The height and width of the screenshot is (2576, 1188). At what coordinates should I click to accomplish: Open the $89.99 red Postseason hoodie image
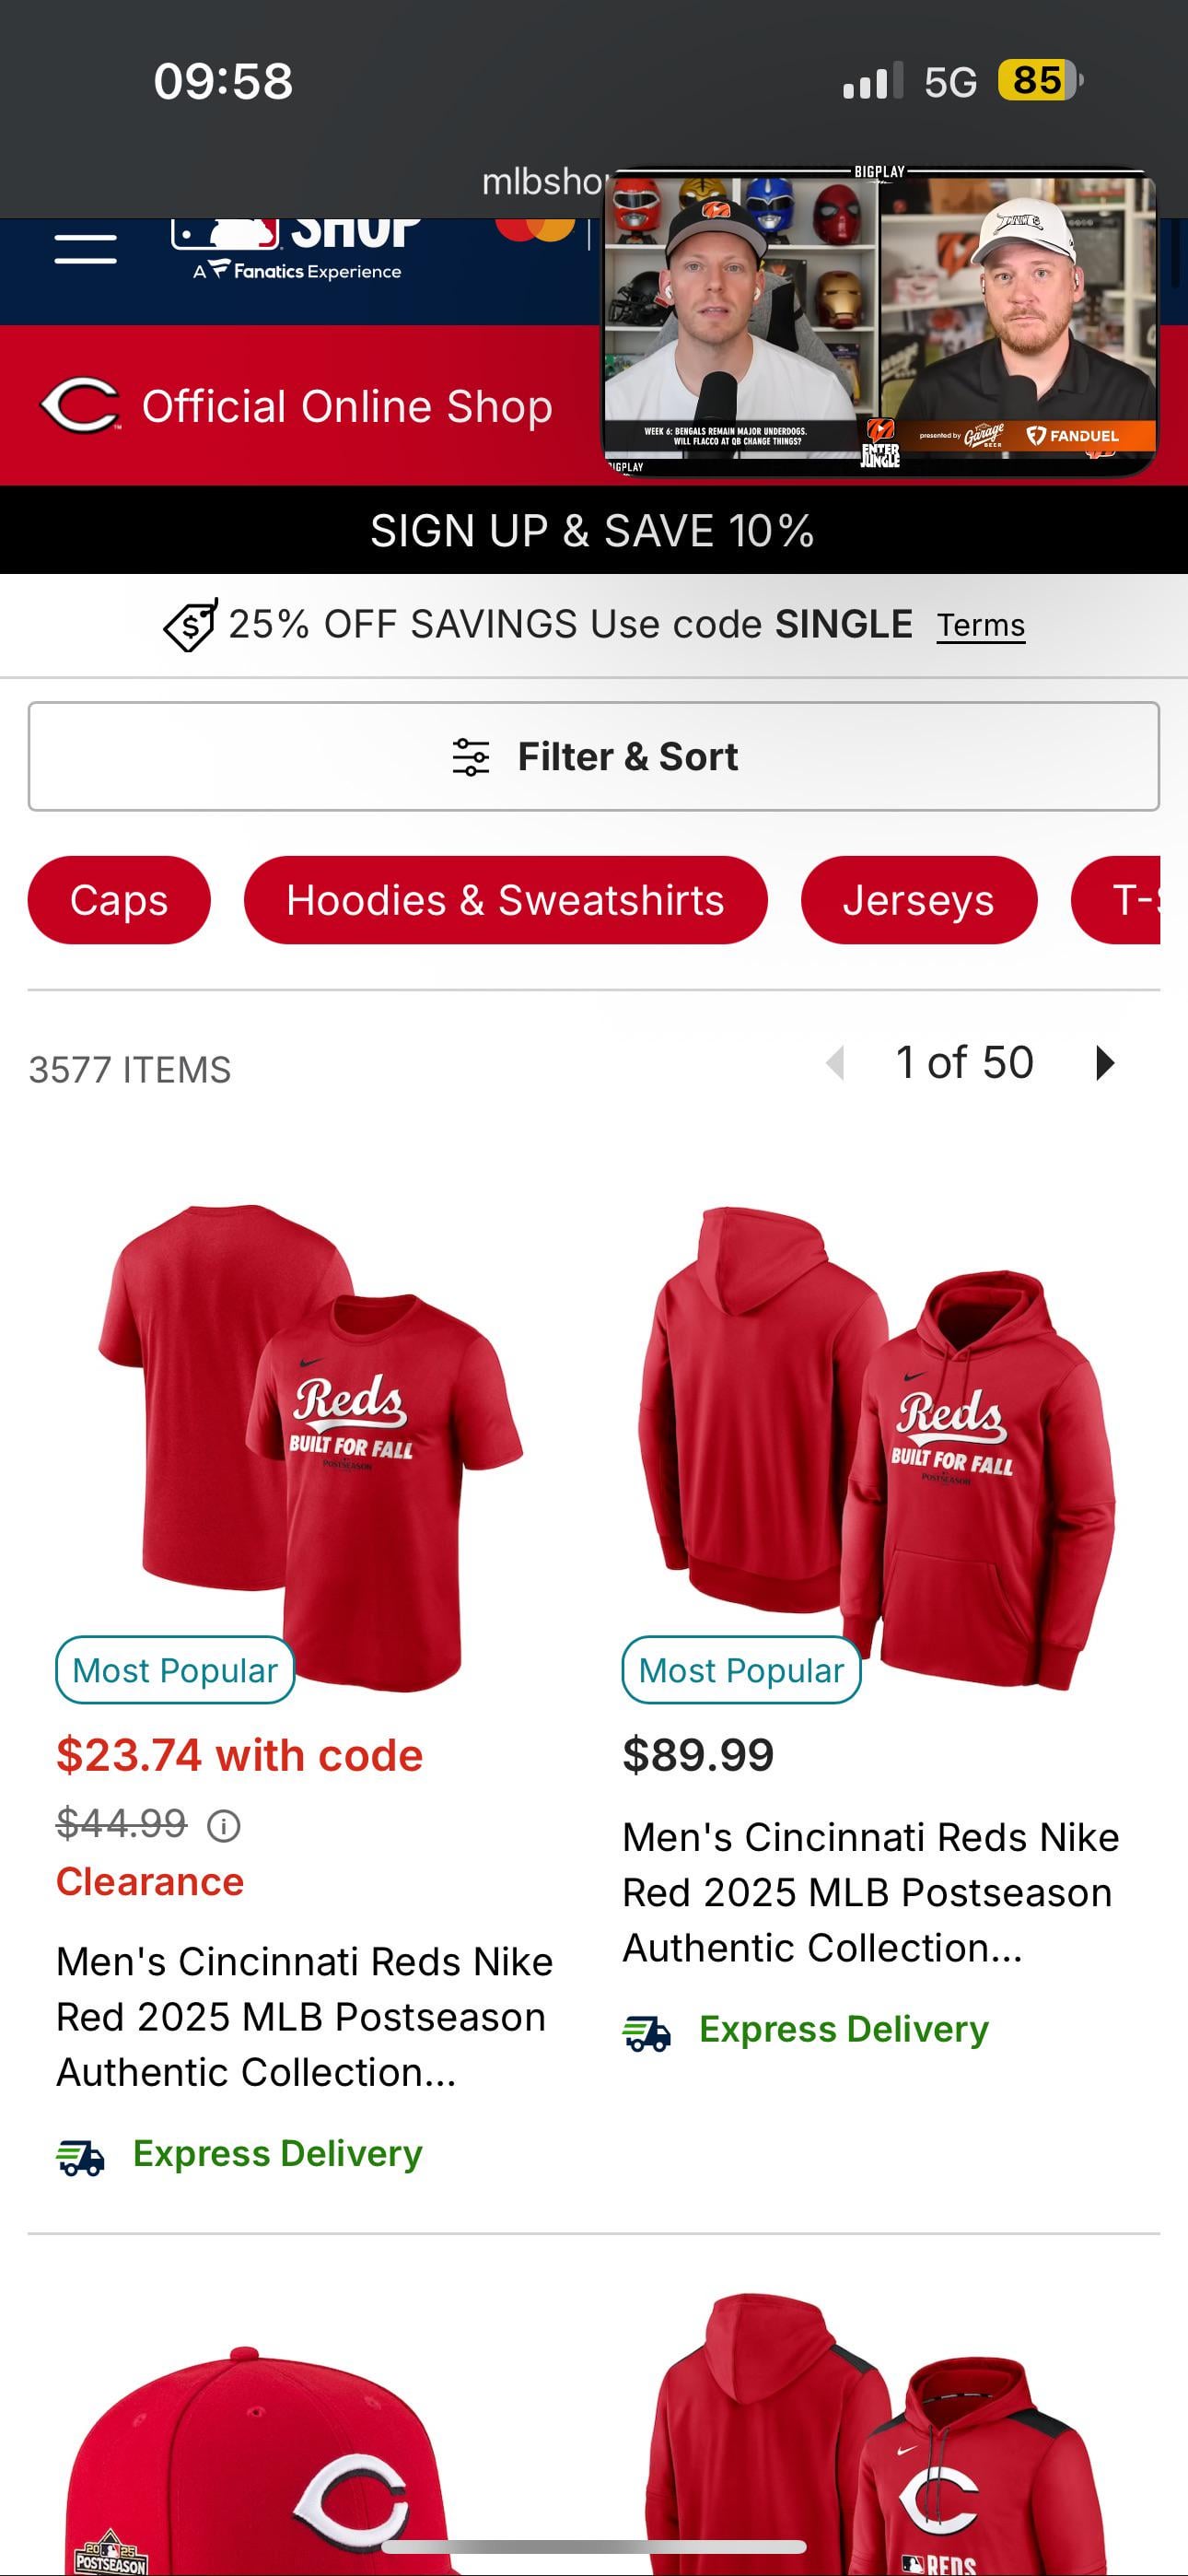point(877,1447)
